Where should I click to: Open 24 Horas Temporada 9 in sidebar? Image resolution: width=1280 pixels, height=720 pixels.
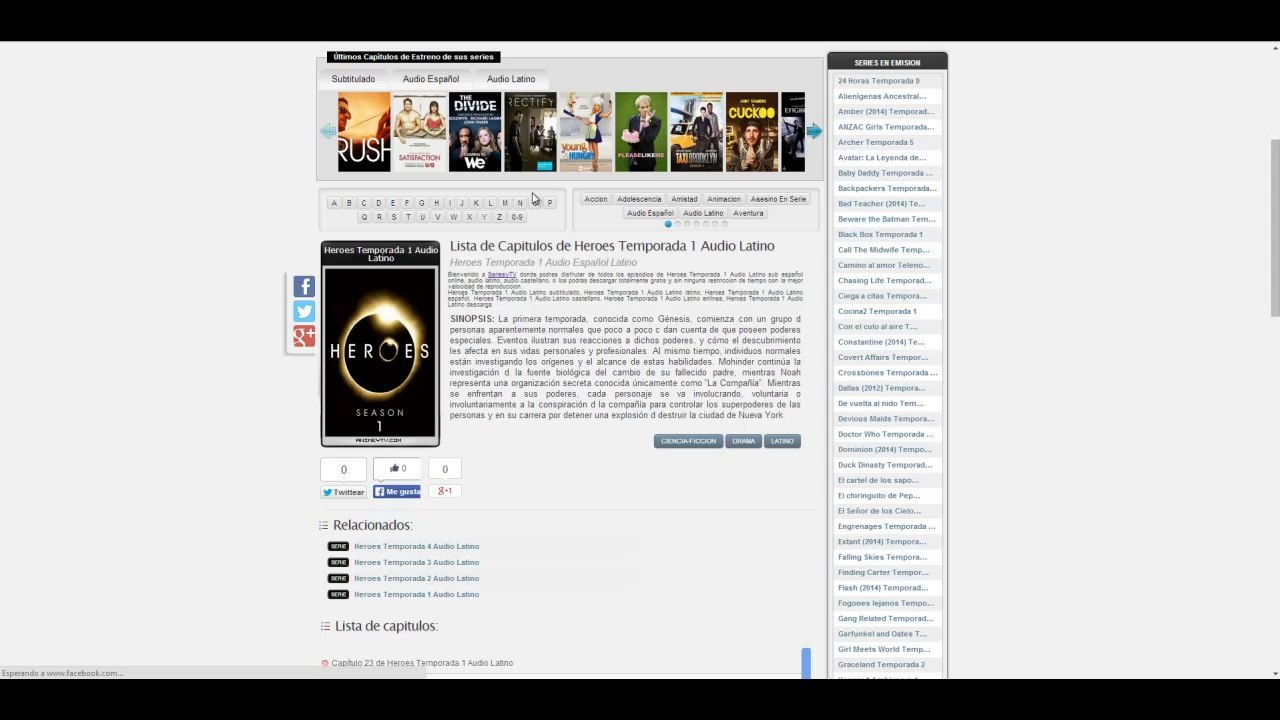(878, 81)
